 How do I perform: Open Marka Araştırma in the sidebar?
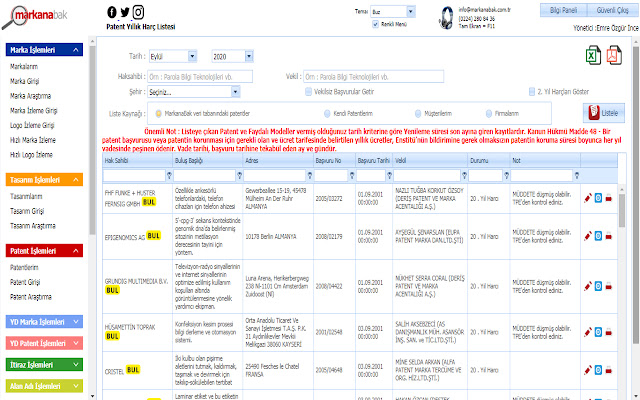tap(29, 97)
